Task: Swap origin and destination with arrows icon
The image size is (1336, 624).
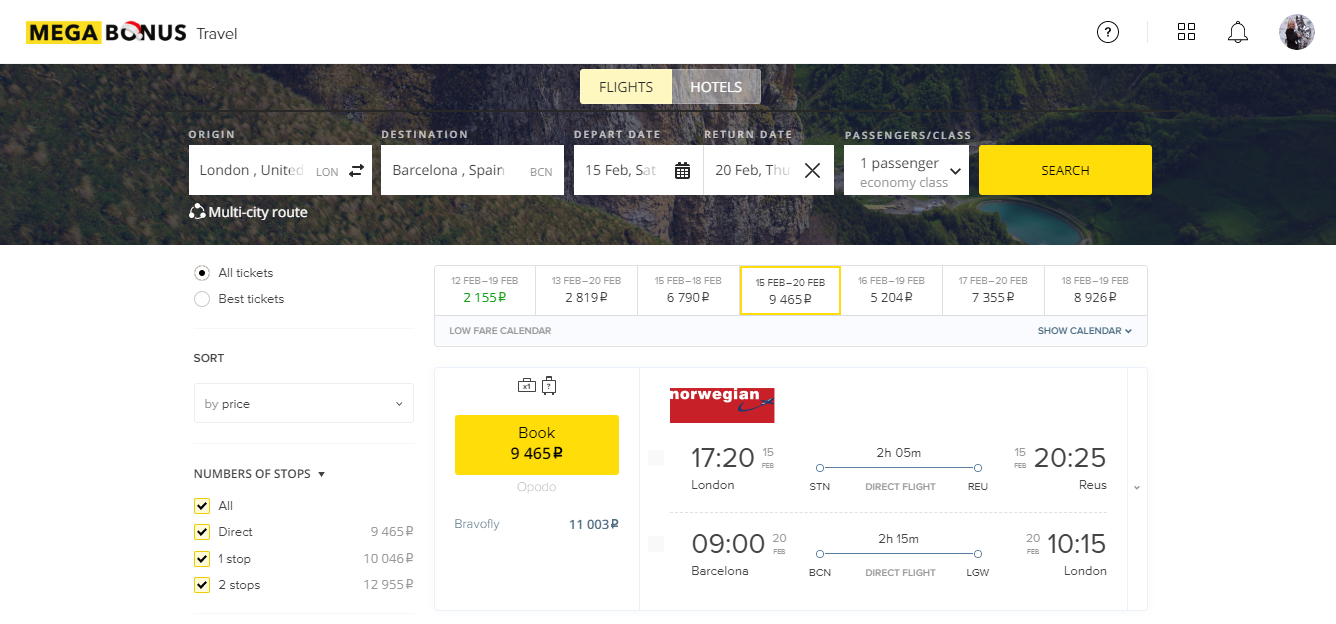Action: 355,171
